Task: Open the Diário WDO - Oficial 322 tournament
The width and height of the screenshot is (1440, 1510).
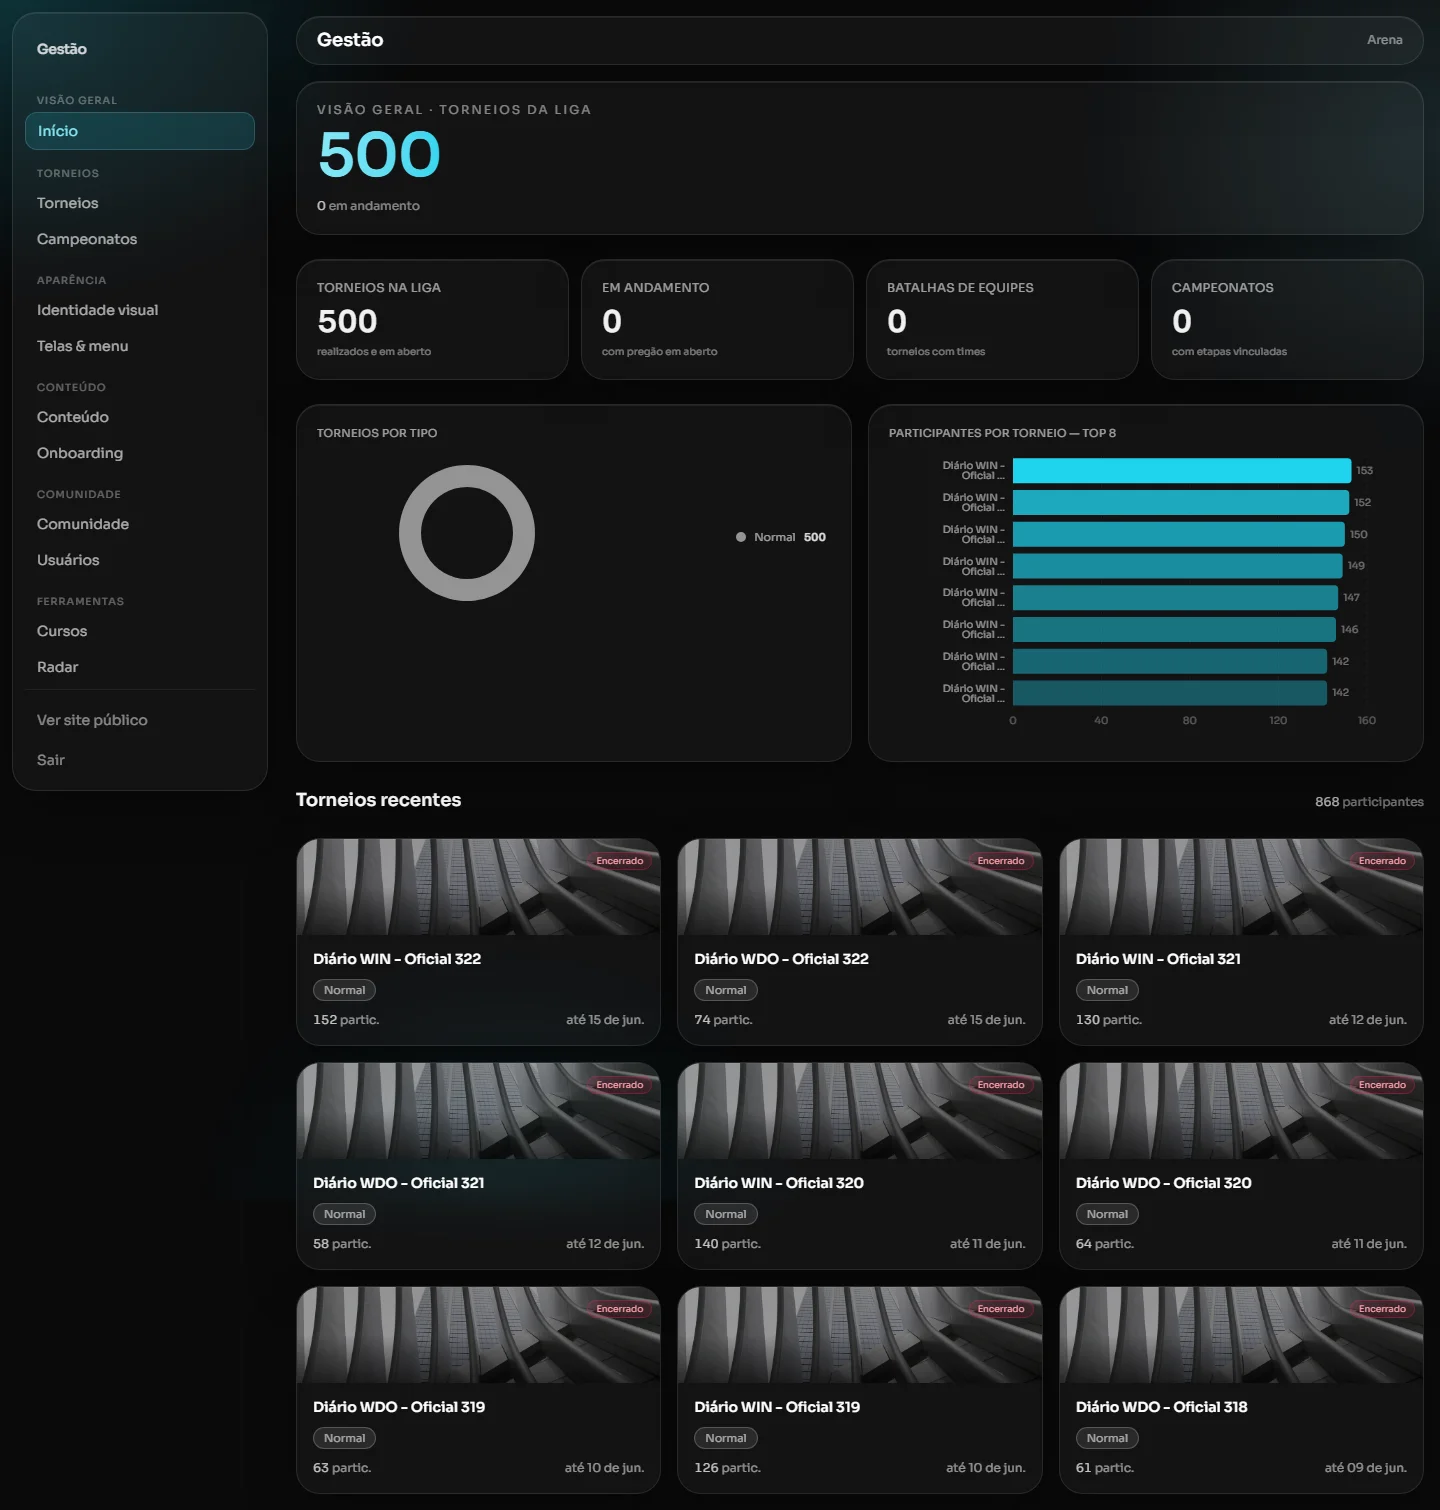Action: 860,942
